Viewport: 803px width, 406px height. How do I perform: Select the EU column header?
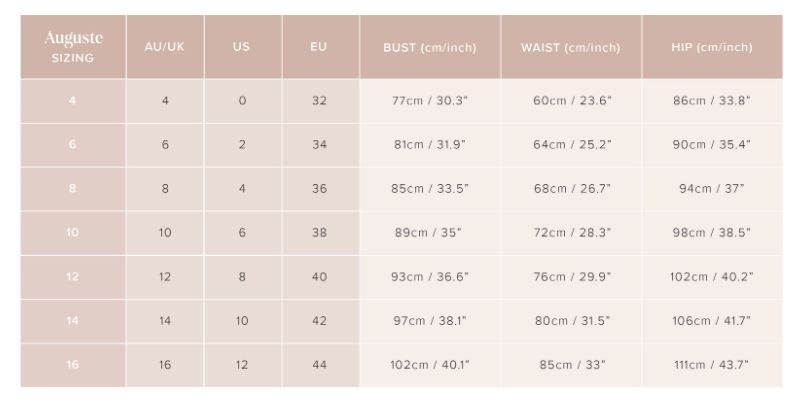[321, 47]
